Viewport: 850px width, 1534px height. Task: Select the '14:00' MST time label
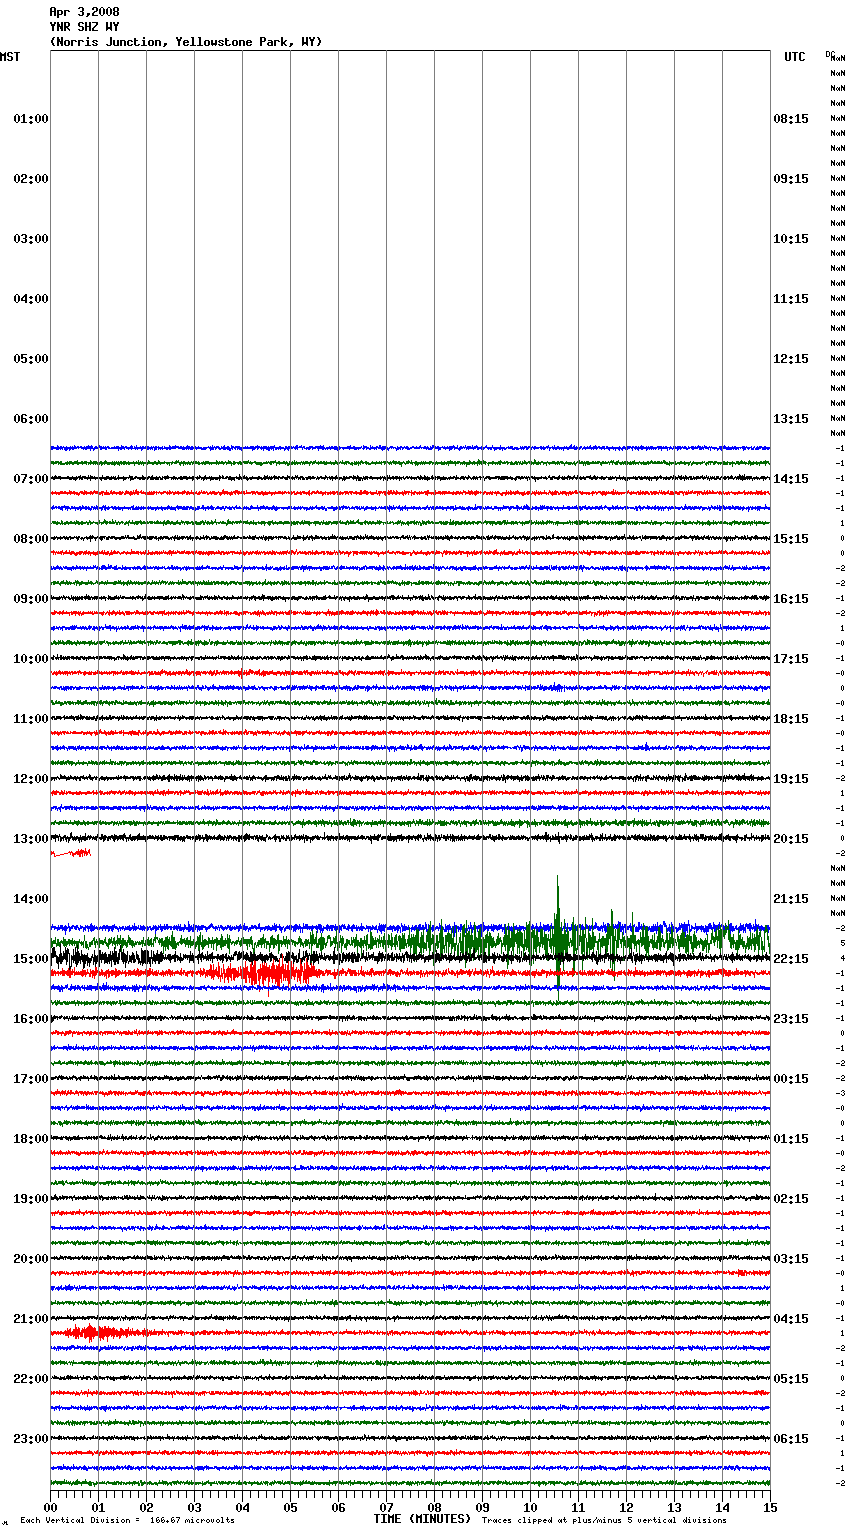31,899
